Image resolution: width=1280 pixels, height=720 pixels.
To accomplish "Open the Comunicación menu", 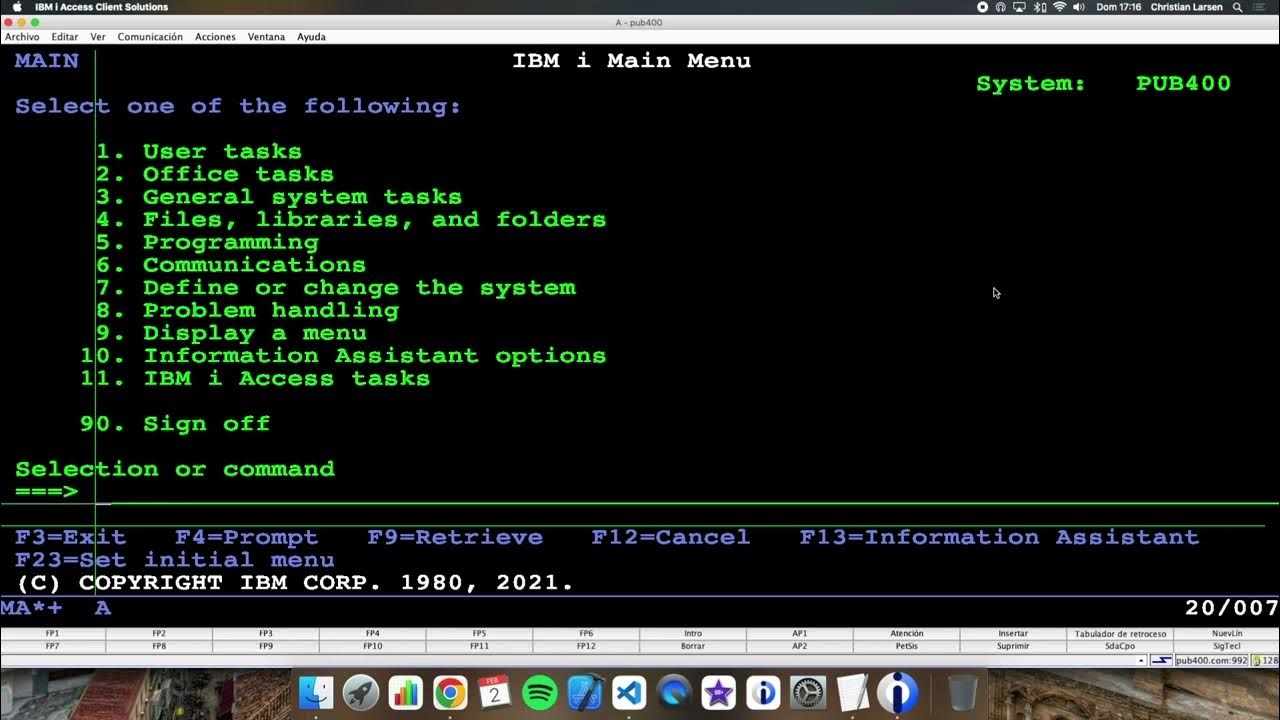I will [150, 37].
